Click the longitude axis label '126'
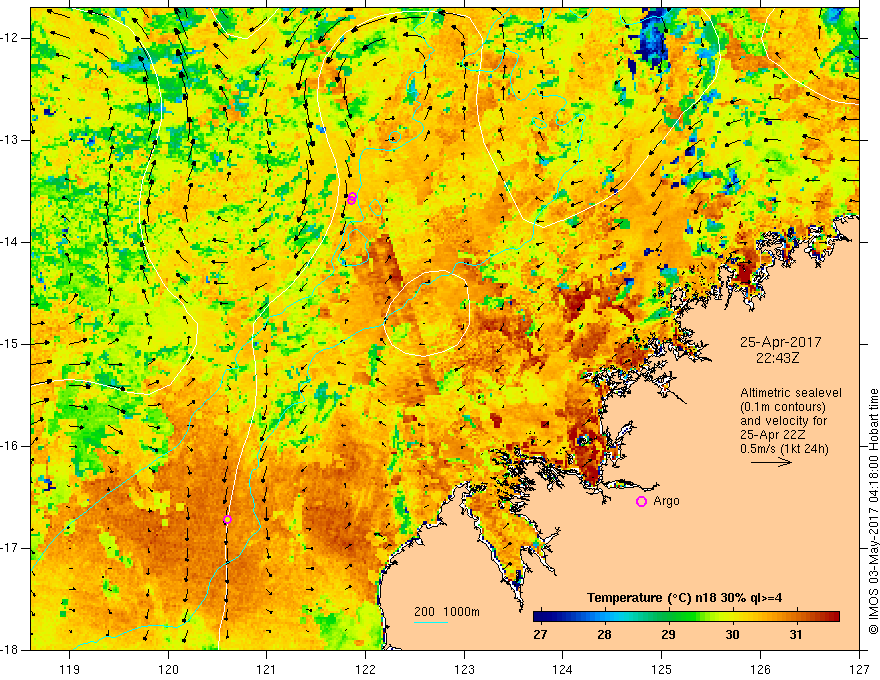Screen dimensions: 880x680 coord(760,669)
